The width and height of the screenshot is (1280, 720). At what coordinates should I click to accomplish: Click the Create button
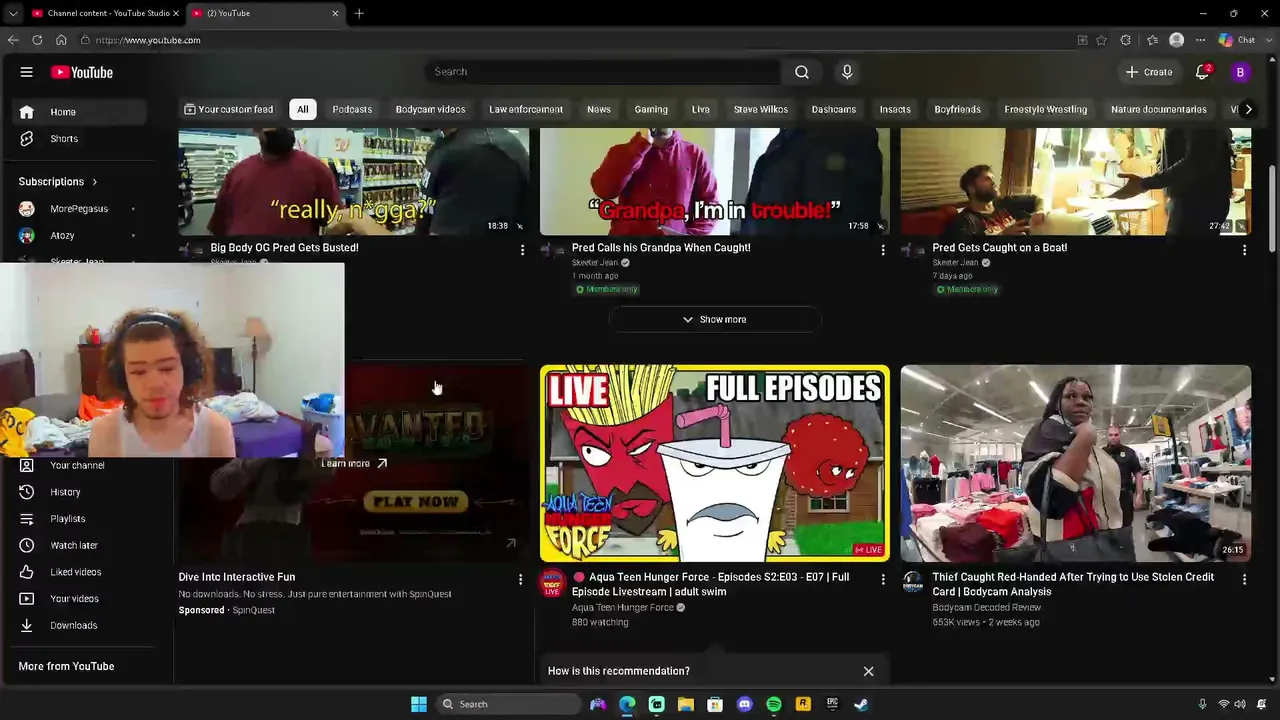tap(1149, 72)
